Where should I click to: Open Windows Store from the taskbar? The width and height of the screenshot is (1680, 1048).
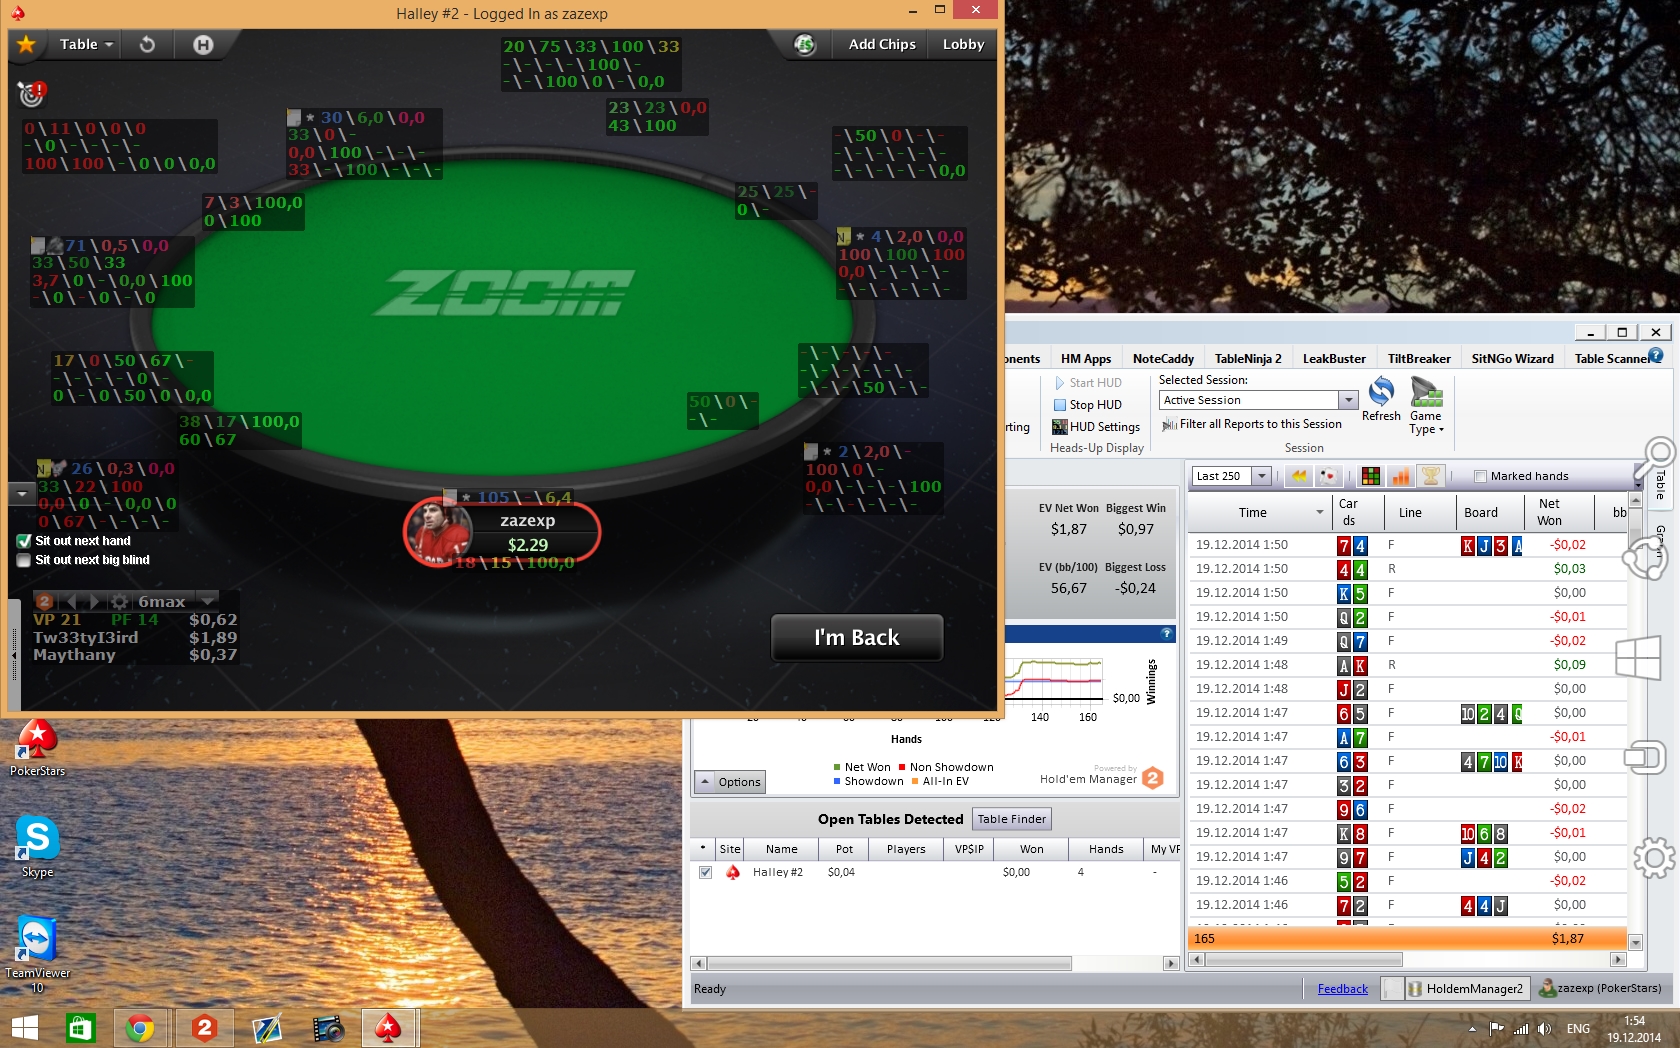pos(80,1027)
